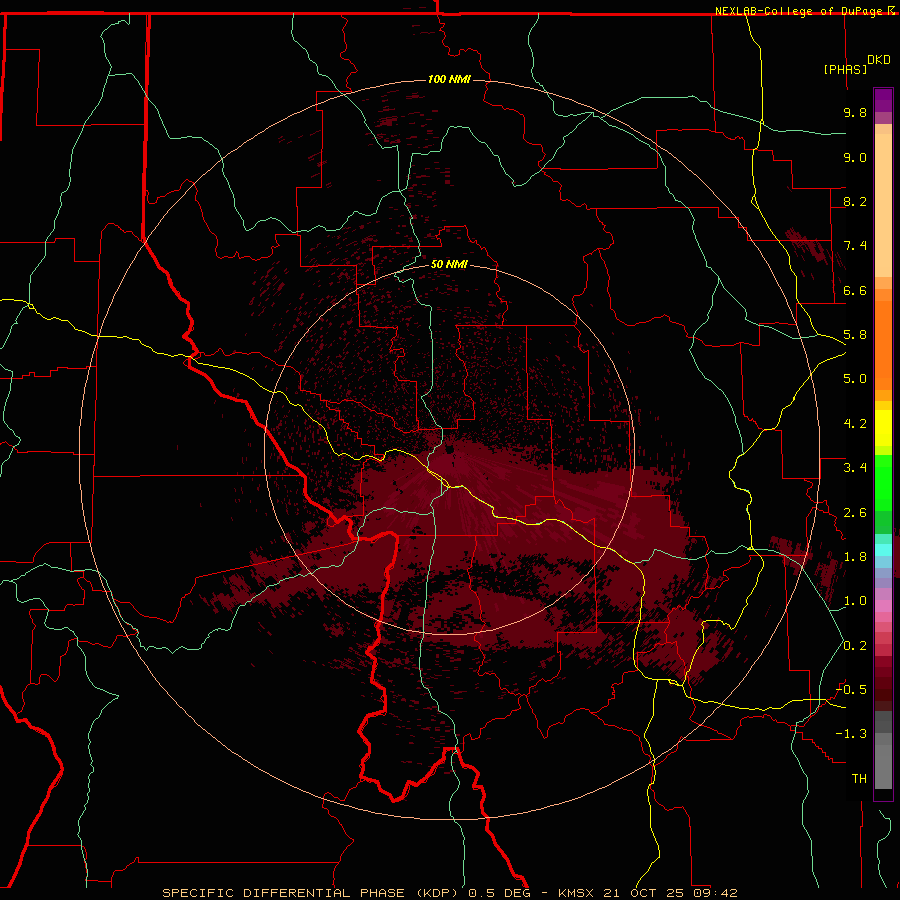Image resolution: width=900 pixels, height=900 pixels.
Task: Click the [PHAS] units label
Action: (845, 69)
